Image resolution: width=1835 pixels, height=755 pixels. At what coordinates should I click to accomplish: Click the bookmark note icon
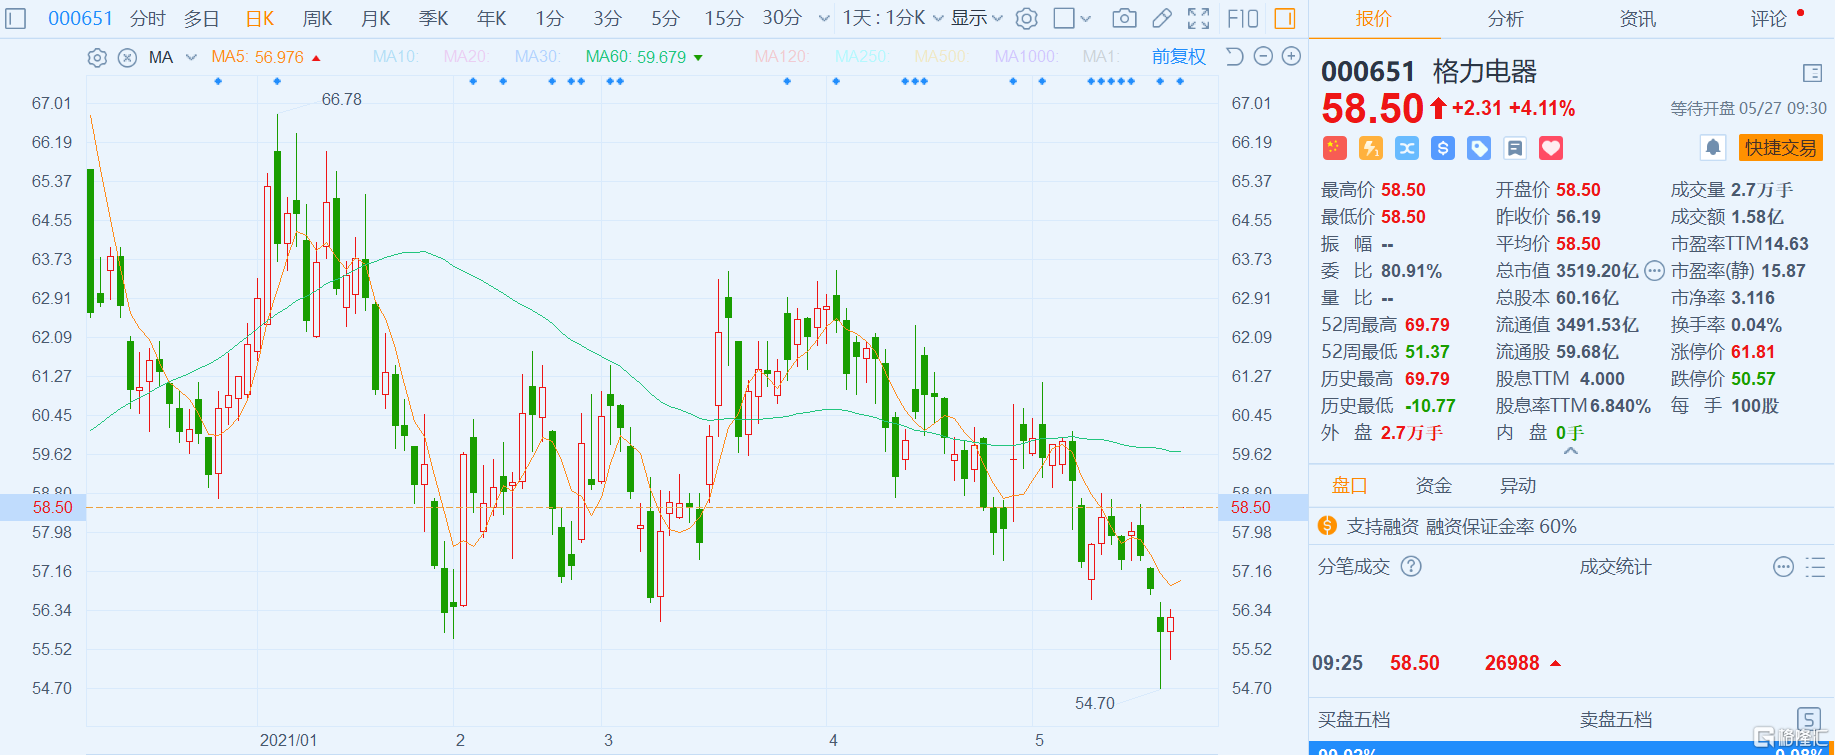[1515, 148]
